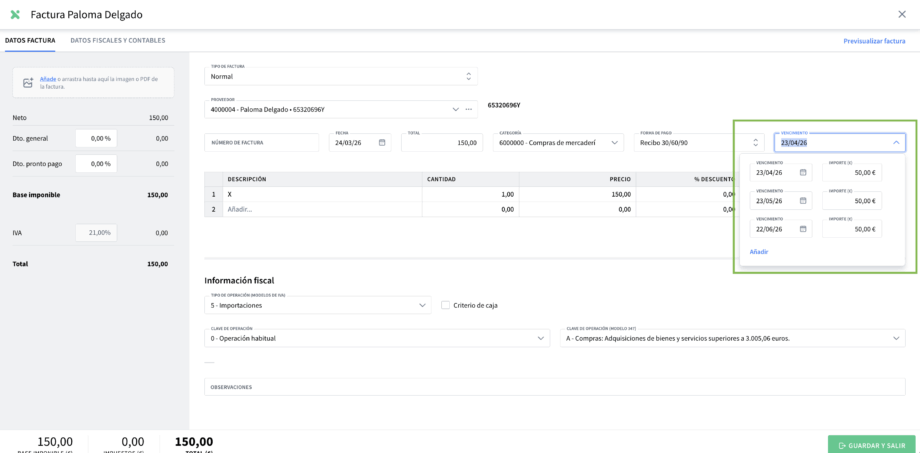
Task: Click the Número de factura field
Action: coord(263,143)
